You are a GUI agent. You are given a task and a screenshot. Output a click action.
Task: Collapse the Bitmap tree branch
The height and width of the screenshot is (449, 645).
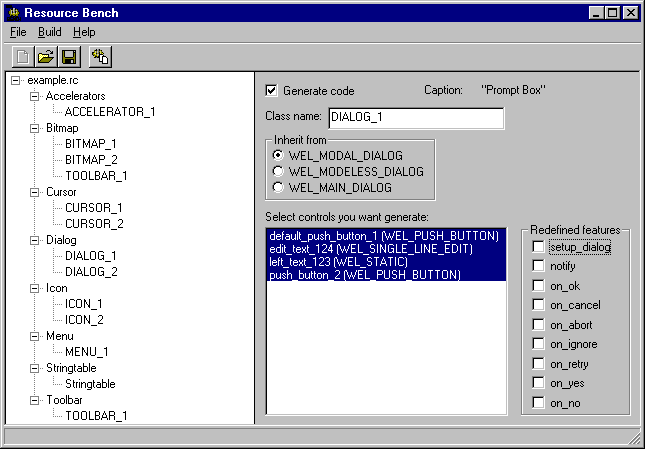tap(37, 128)
